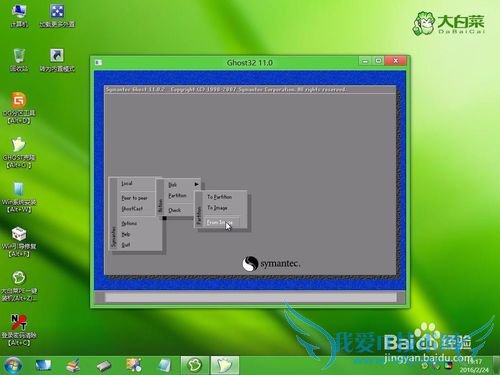Open the desktop shortcut right of Recycle Bin
The image size is (500, 375).
pos(57,60)
